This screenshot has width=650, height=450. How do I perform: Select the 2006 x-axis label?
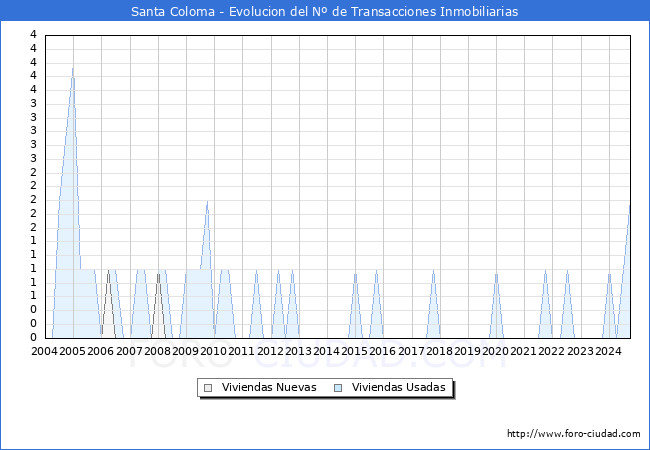pyautogui.click(x=101, y=351)
